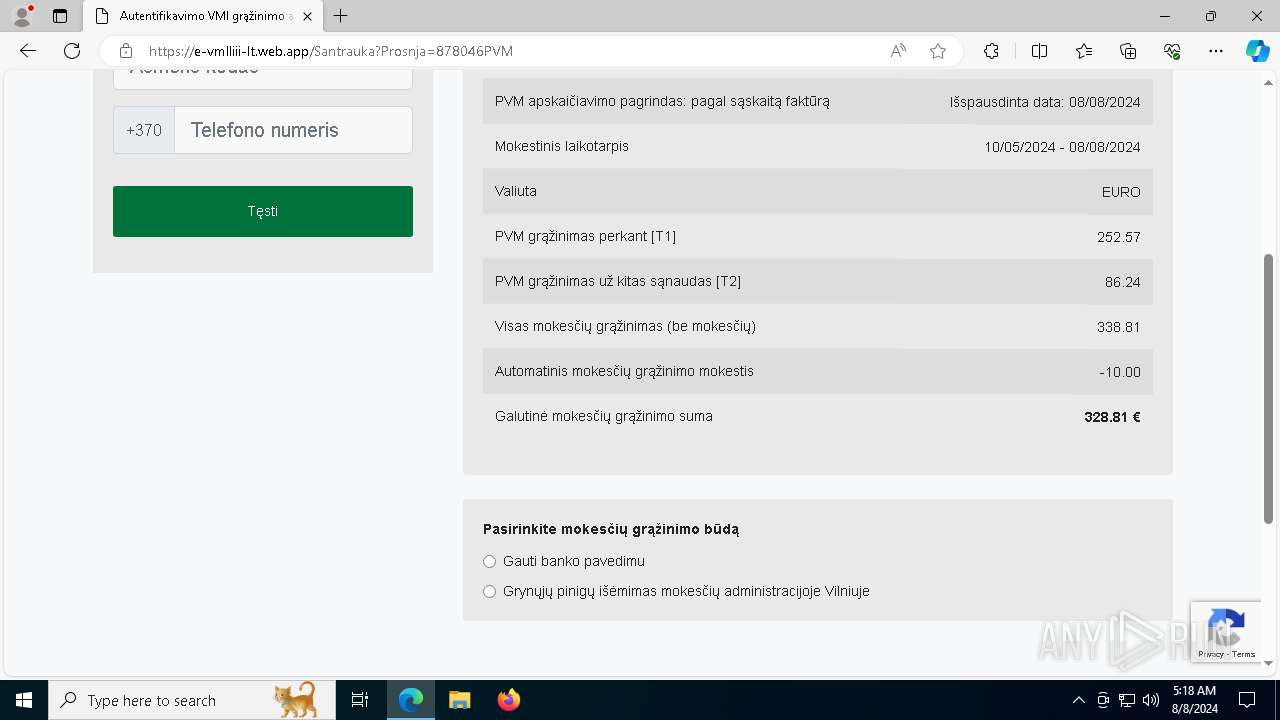The width and height of the screenshot is (1280, 720).
Task: Click the Tęsti button
Action: [263, 211]
